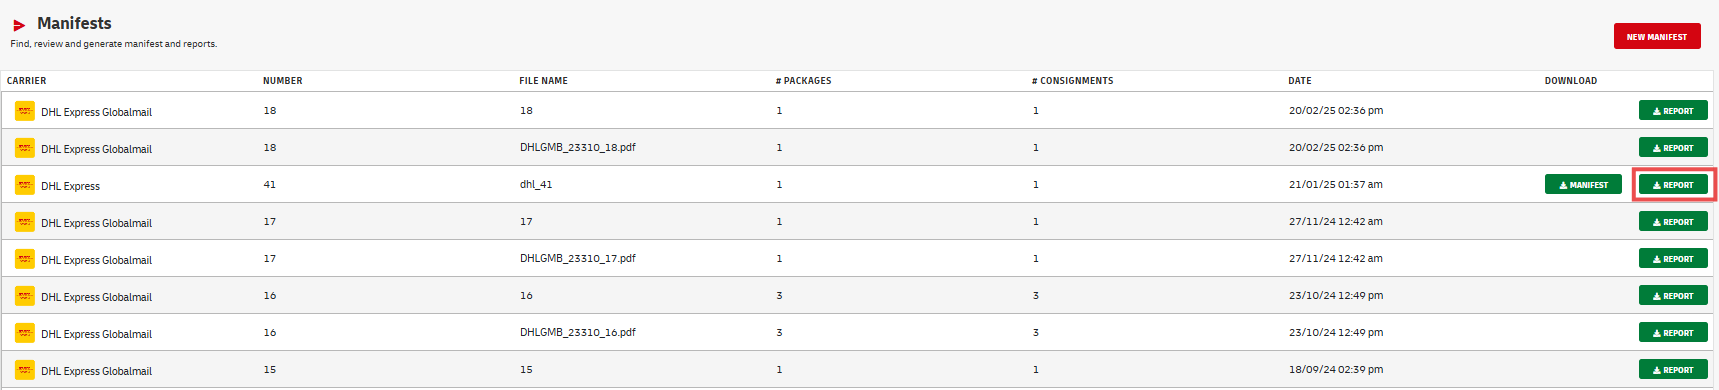
Task: Download Report for dhl_41 row
Action: [1673, 184]
